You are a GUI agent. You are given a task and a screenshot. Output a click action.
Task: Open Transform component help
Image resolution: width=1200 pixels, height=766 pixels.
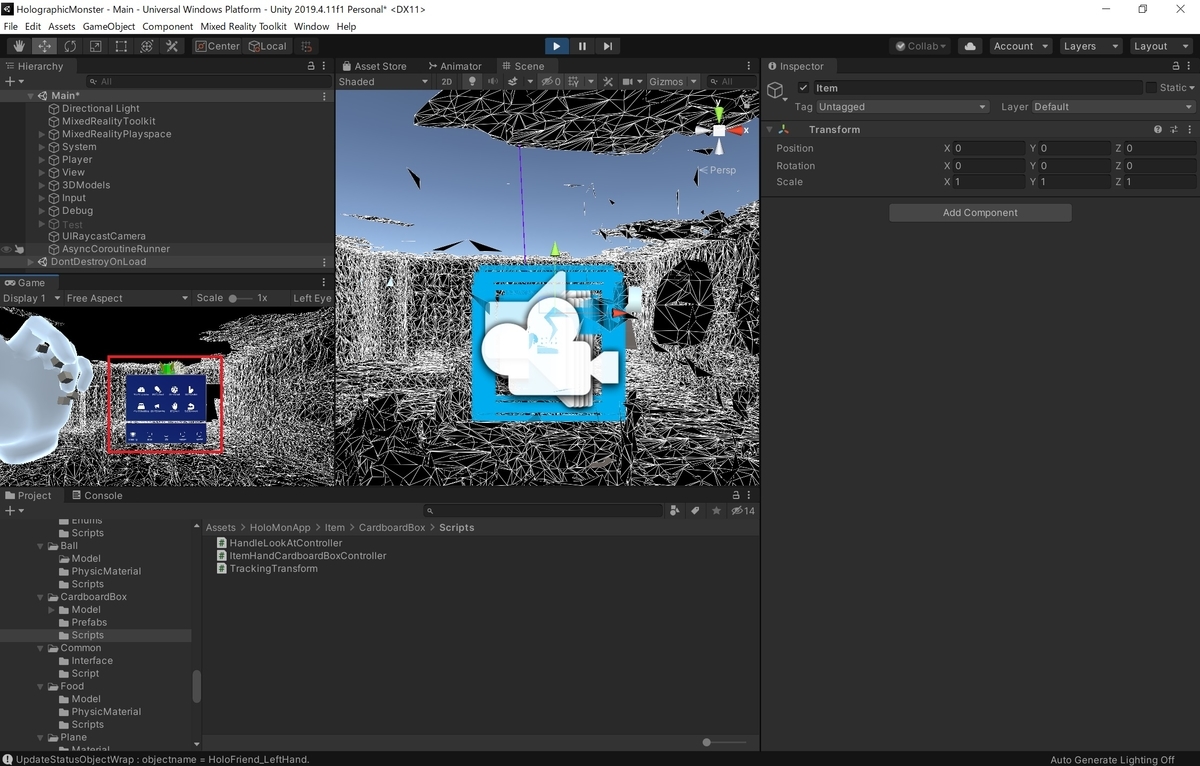pyautogui.click(x=1158, y=129)
